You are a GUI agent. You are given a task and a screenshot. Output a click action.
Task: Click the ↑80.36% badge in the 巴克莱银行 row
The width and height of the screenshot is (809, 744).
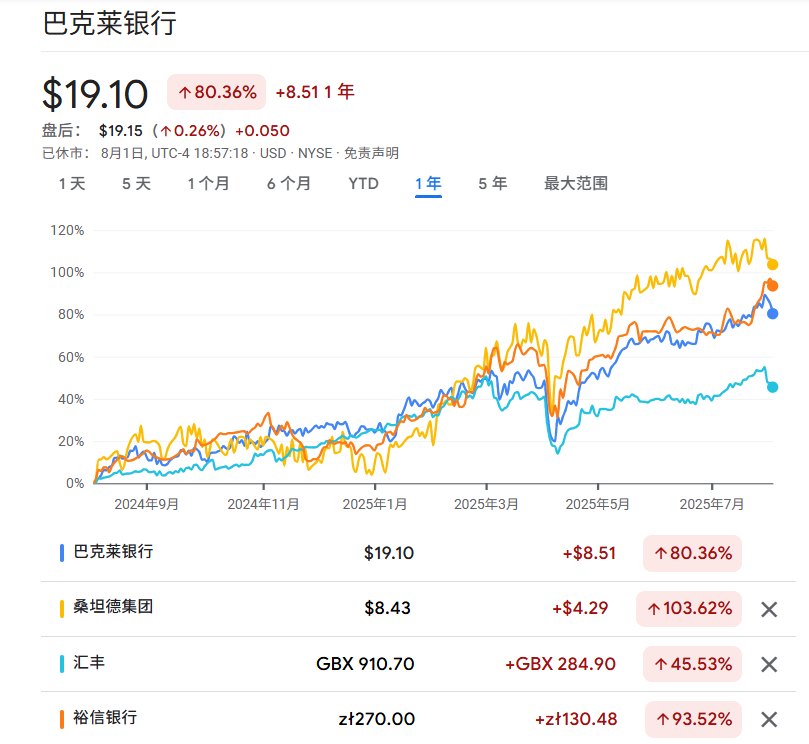click(691, 553)
